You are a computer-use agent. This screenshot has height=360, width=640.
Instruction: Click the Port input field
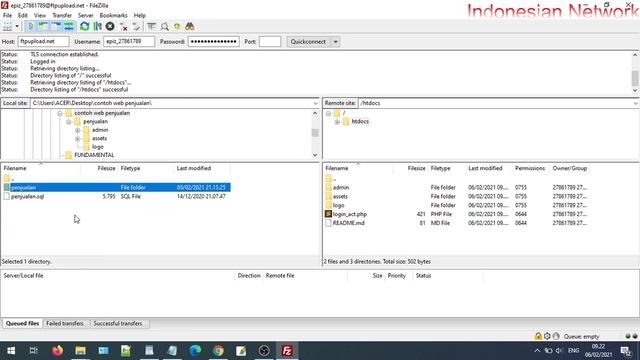pos(270,42)
